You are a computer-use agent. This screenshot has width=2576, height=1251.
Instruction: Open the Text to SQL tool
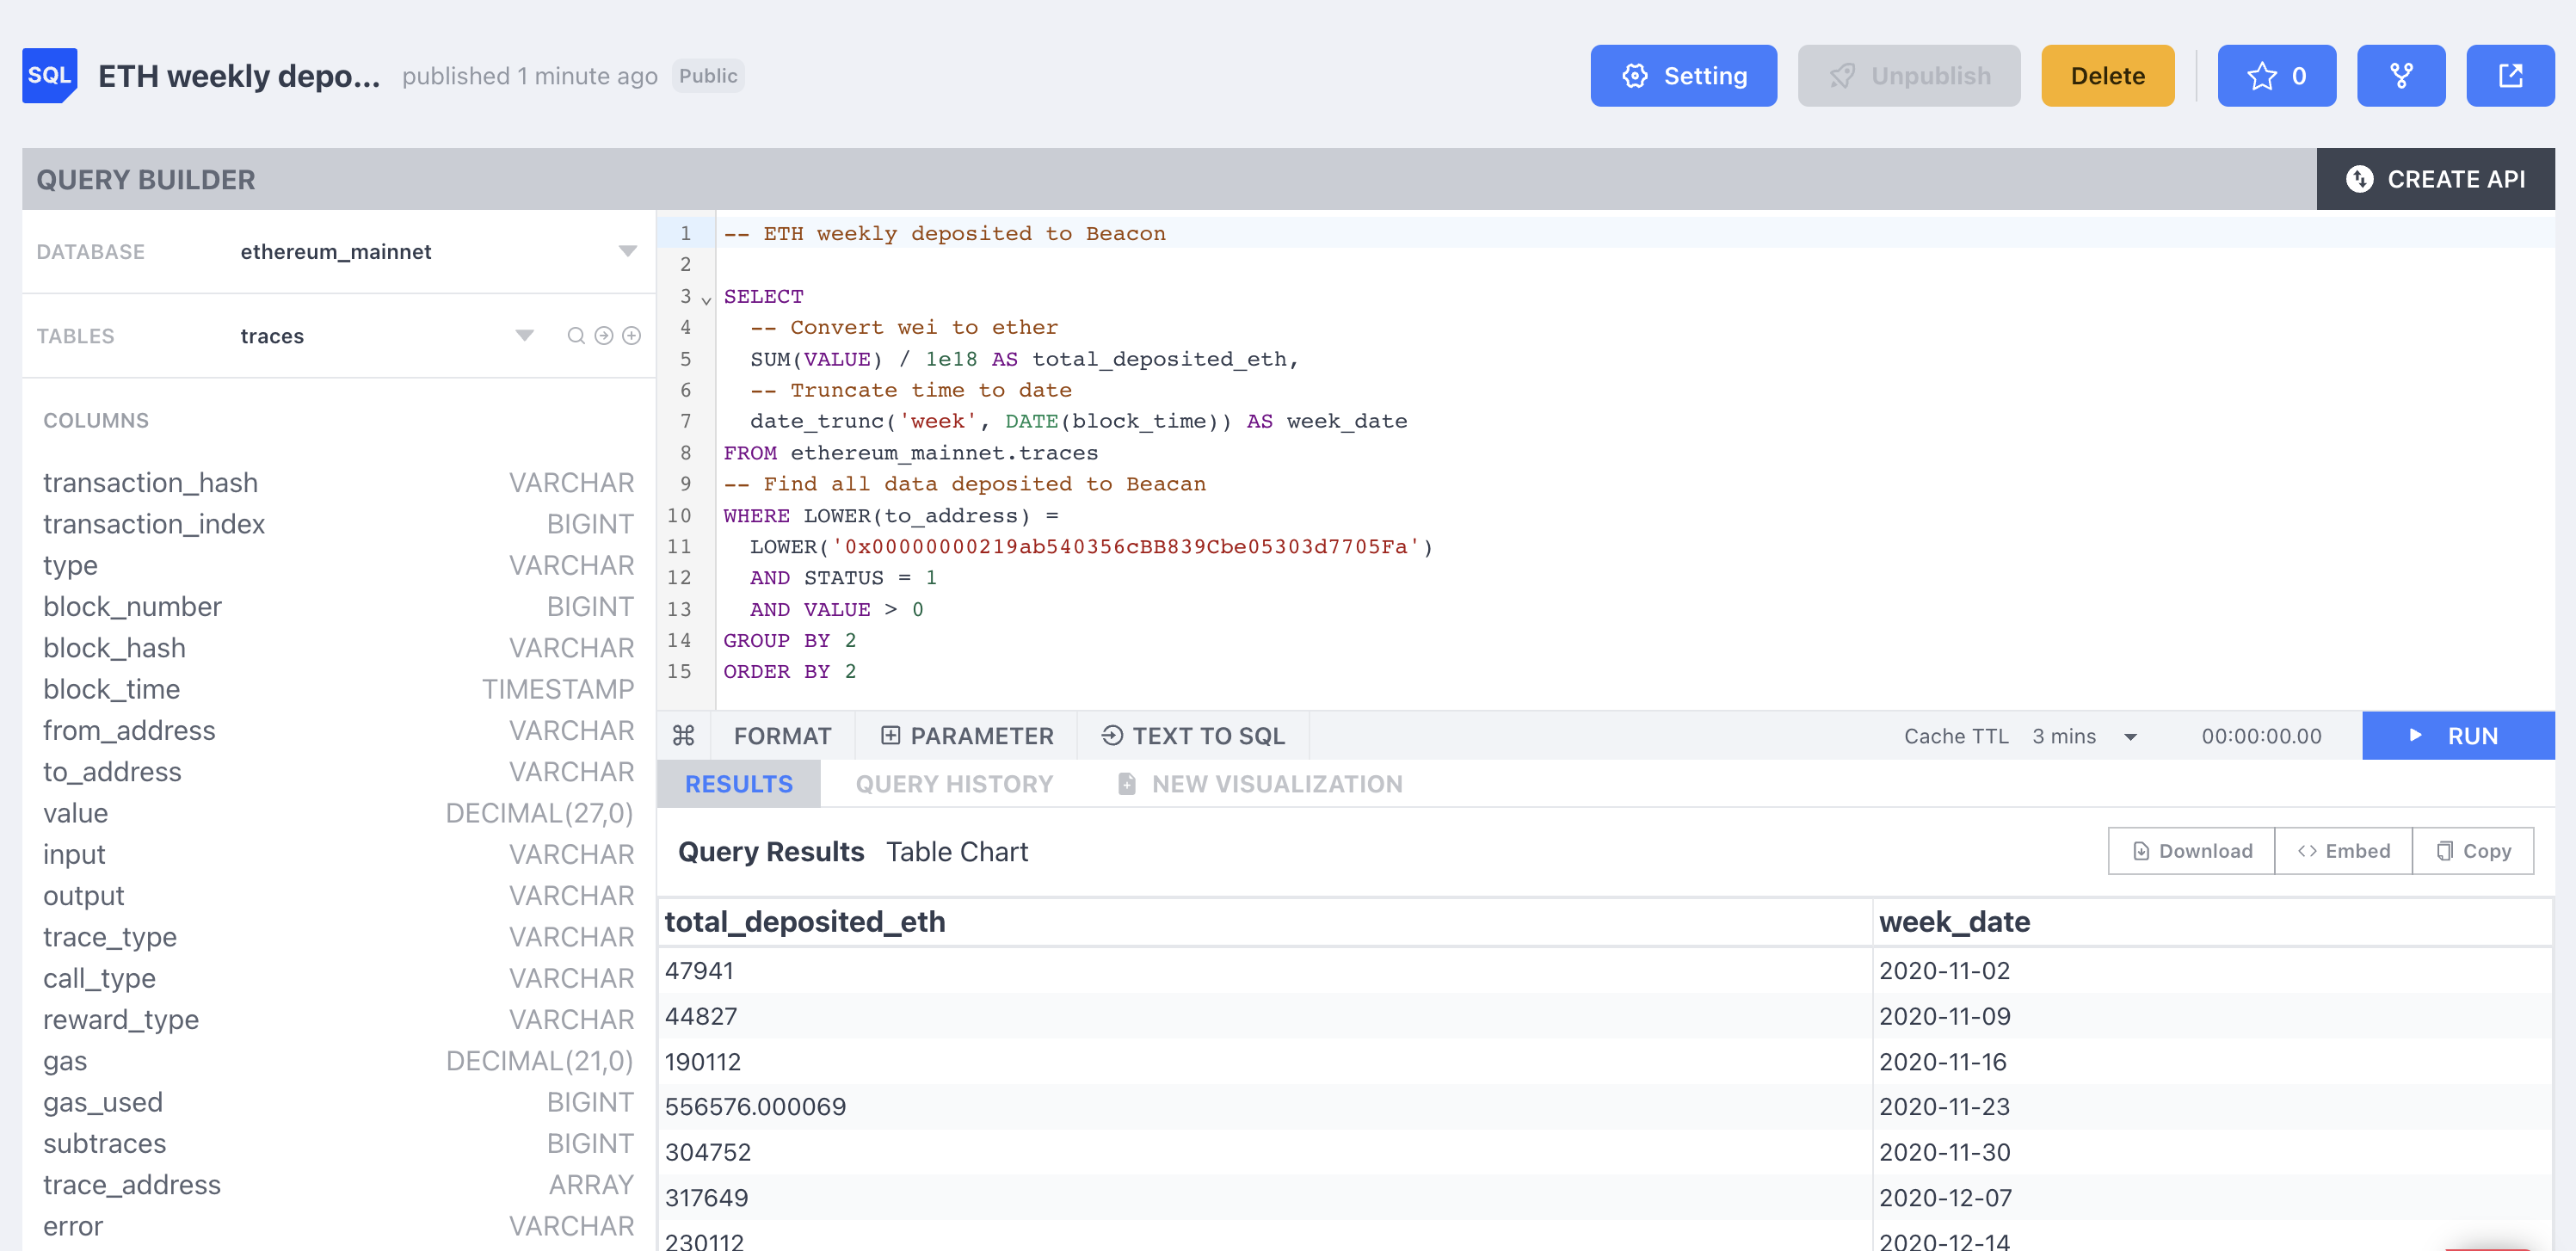[1192, 736]
